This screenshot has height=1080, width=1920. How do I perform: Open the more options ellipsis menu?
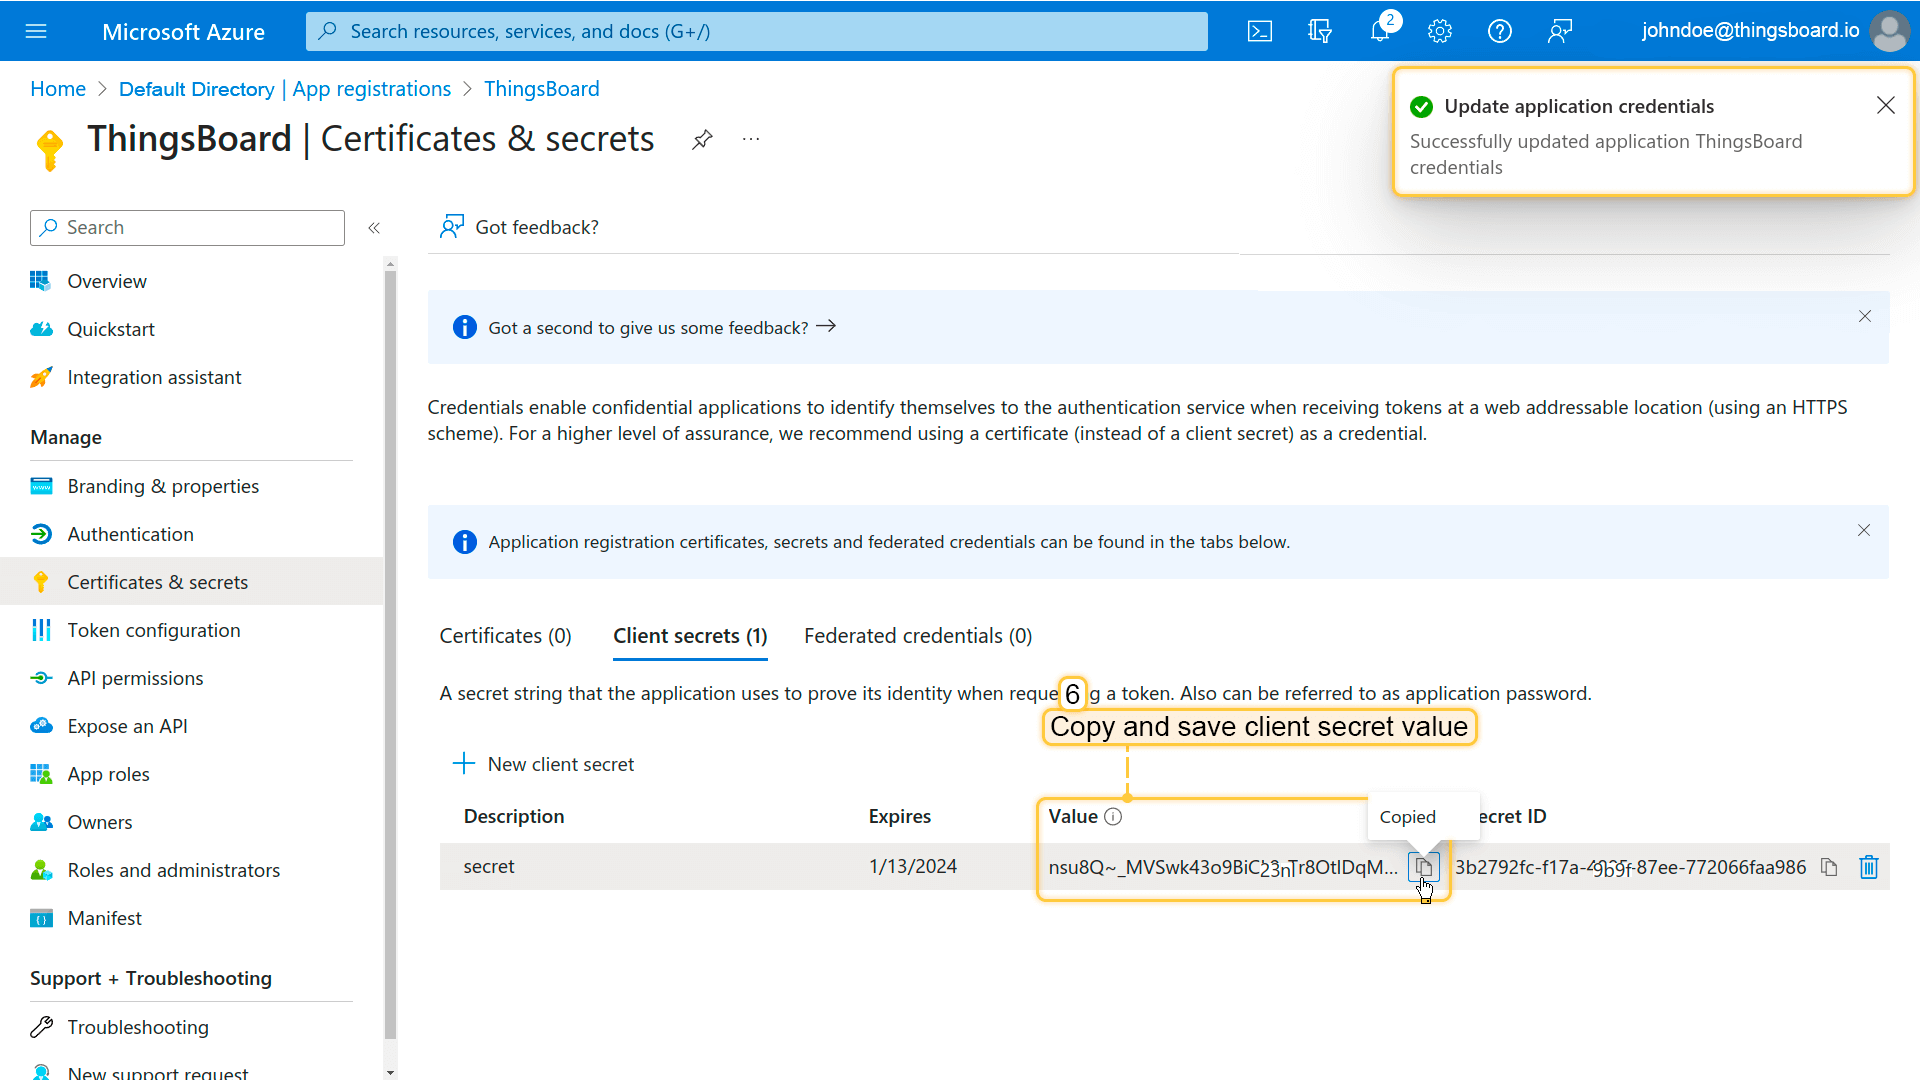[751, 139]
